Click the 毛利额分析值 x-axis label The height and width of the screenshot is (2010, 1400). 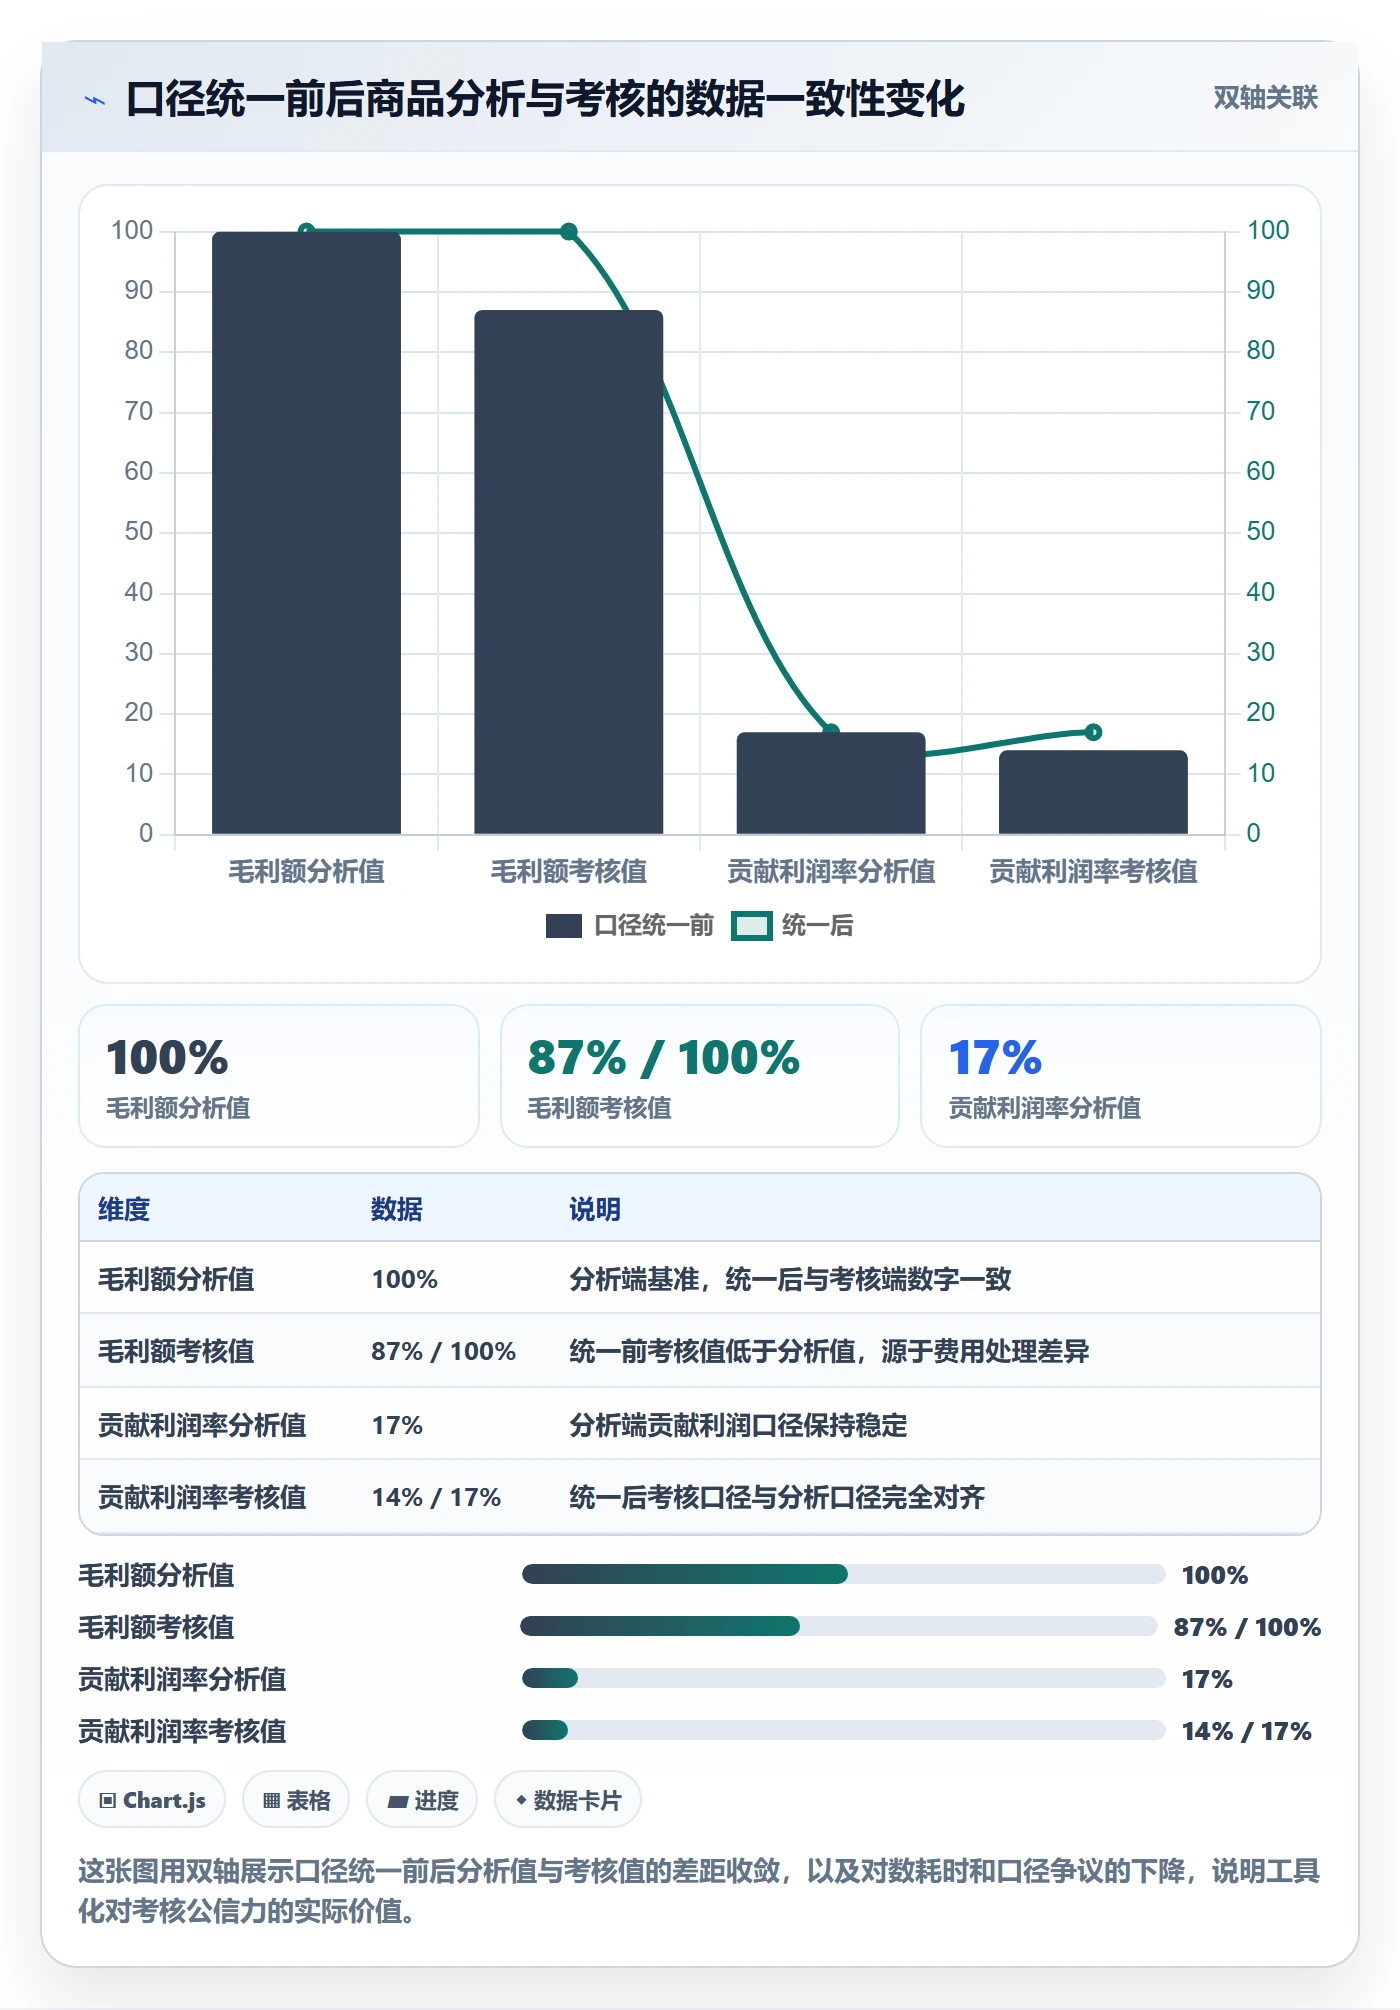click(306, 872)
